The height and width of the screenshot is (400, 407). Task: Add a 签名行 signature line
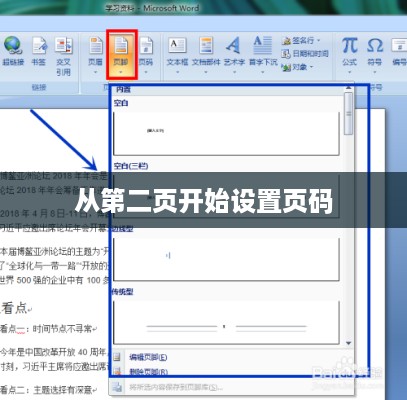point(300,41)
